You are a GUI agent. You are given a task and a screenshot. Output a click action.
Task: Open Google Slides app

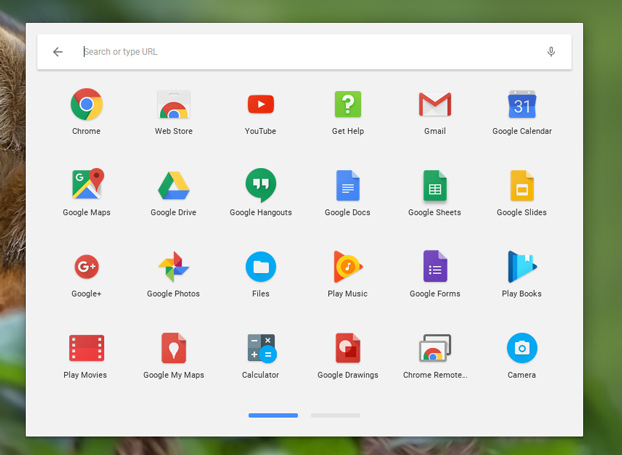(x=522, y=185)
